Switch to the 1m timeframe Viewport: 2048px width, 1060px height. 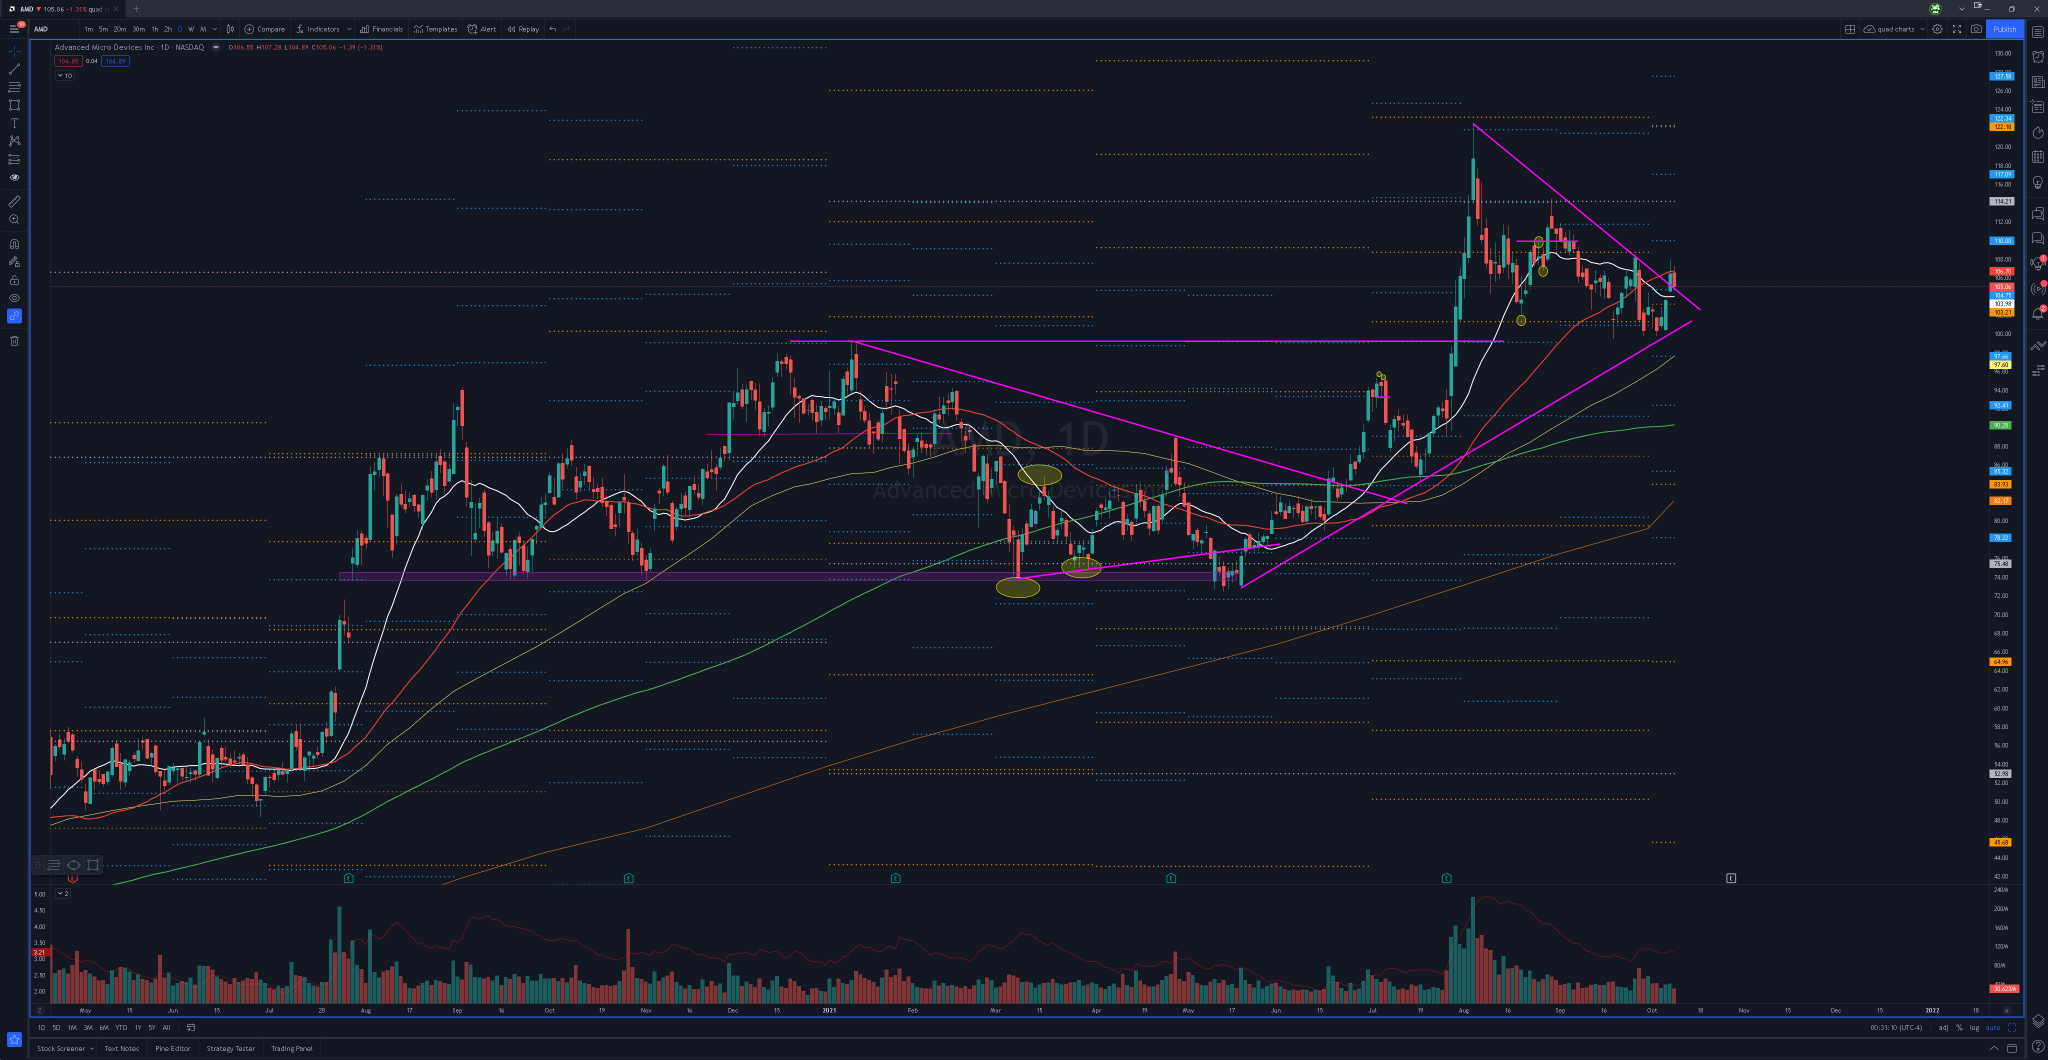[x=89, y=29]
